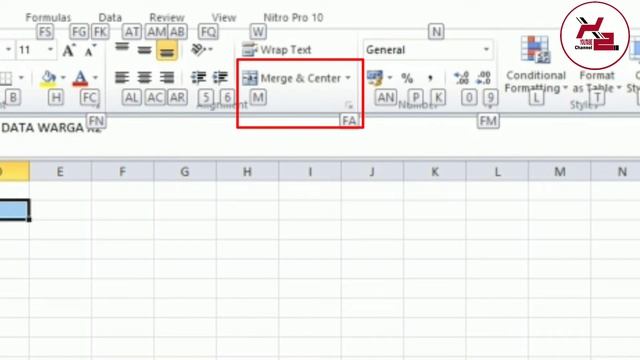Viewport: 640px width, 360px height.
Task: Expand the Font Color dropdown arrow
Action: tap(95, 78)
